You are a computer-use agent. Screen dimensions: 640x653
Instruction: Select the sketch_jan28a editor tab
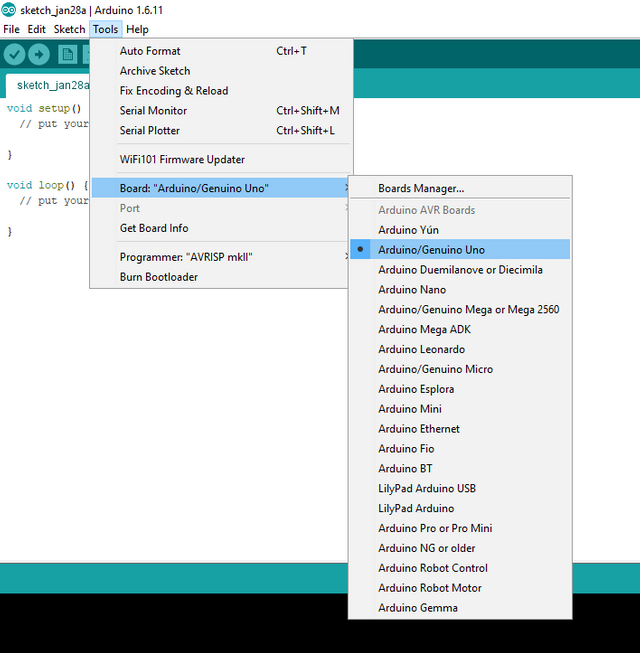pos(49,85)
